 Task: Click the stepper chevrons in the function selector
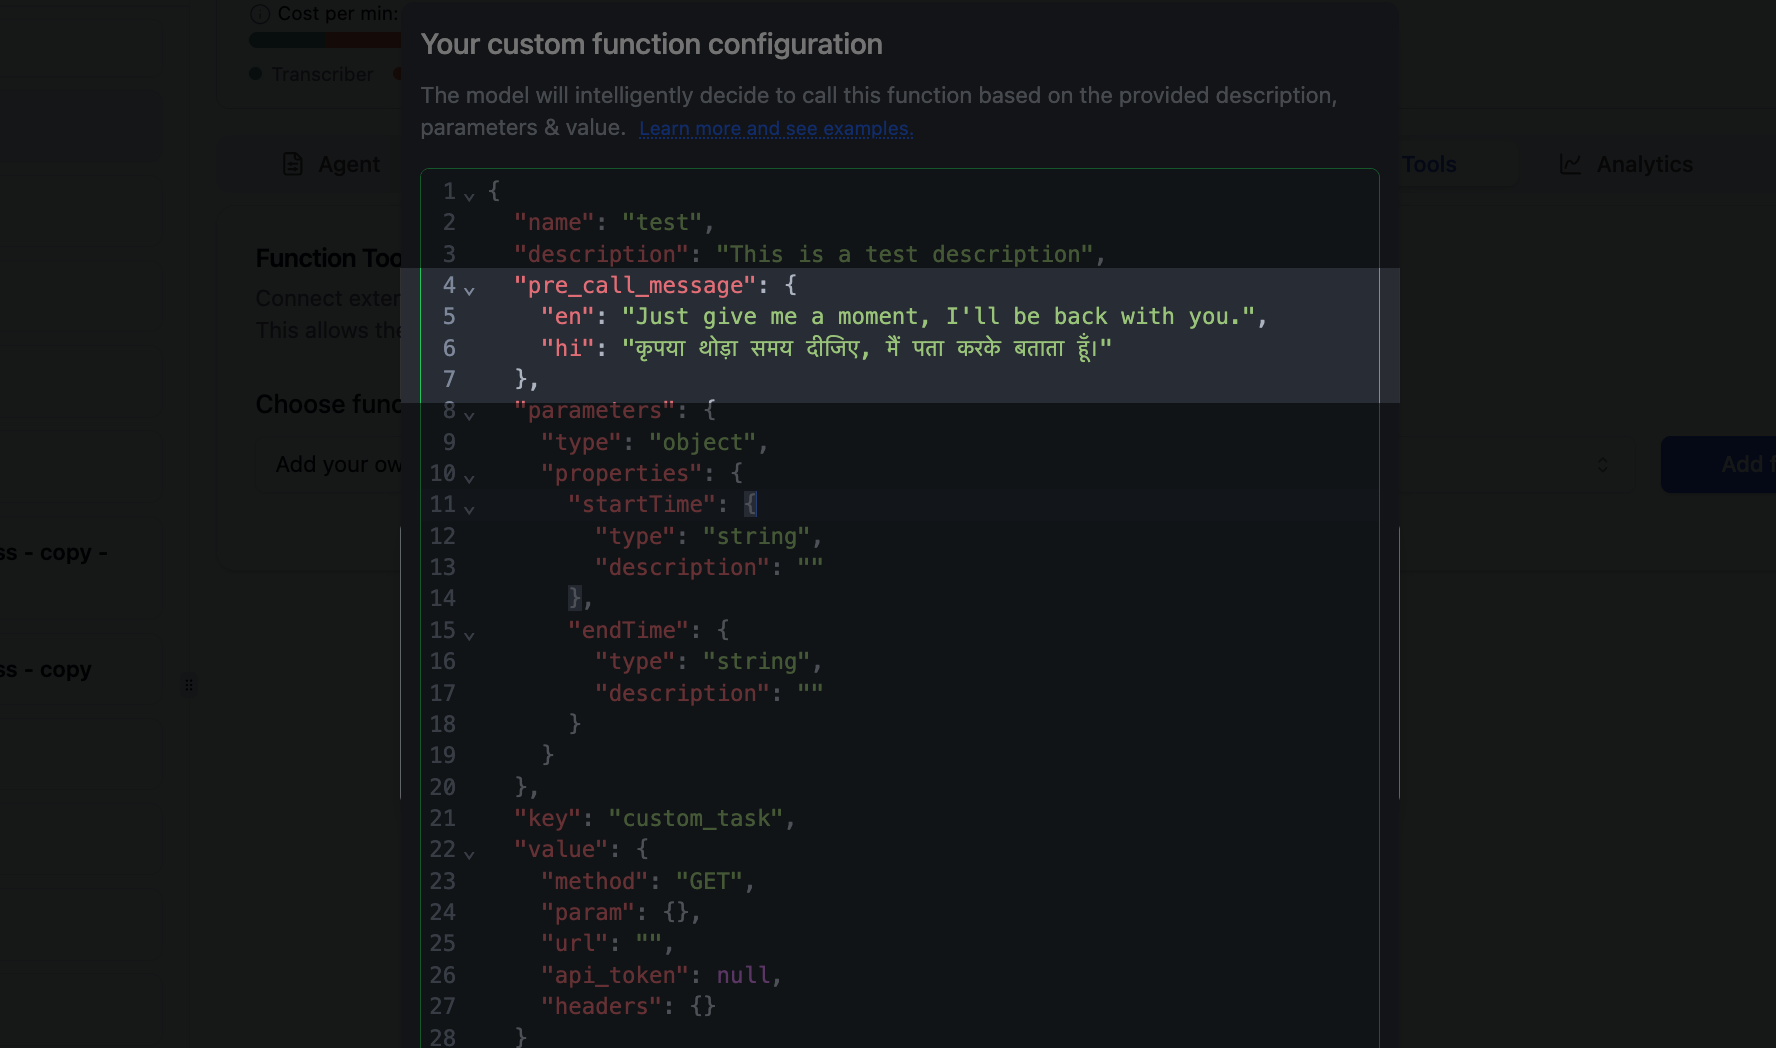pyautogui.click(x=1601, y=464)
